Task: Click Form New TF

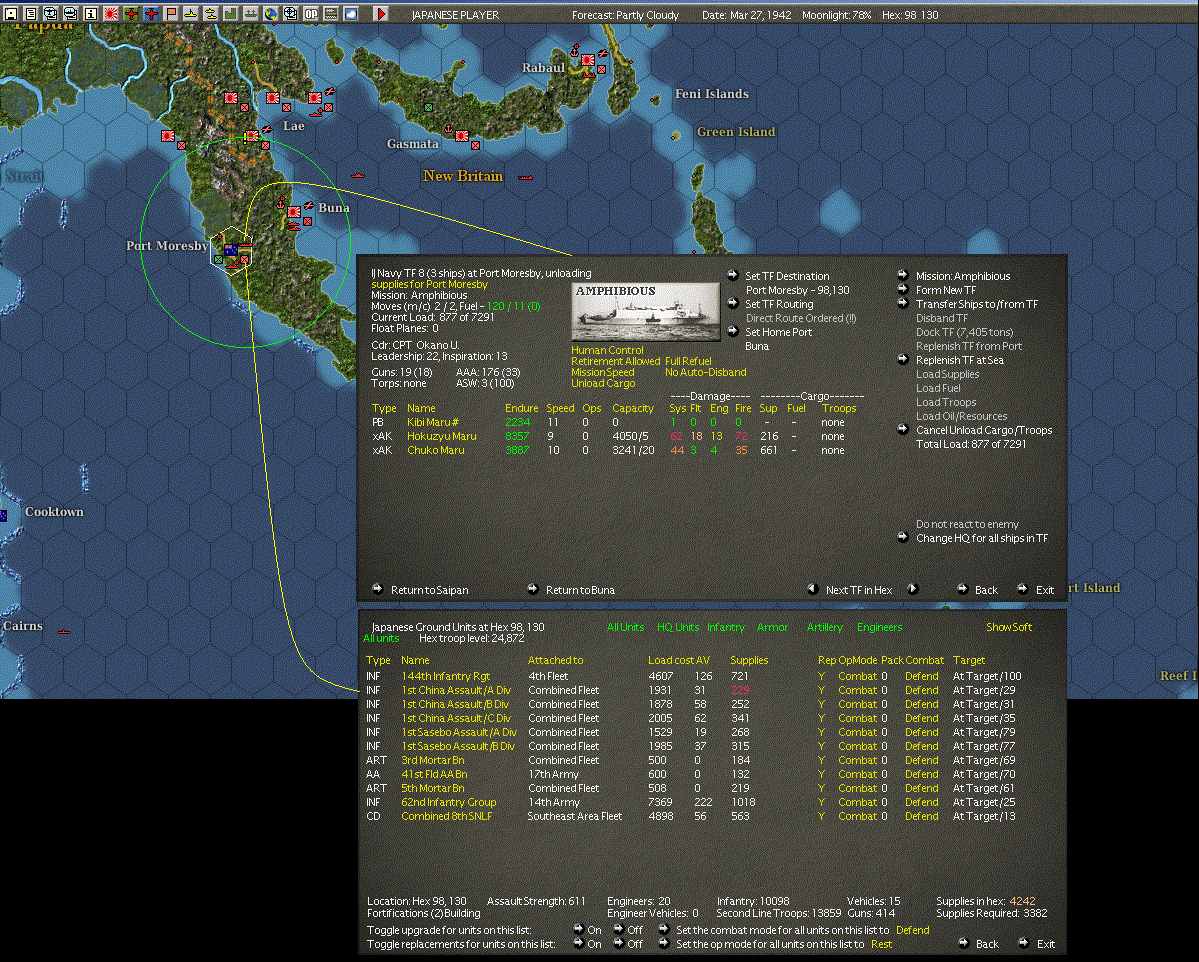Action: (946, 290)
